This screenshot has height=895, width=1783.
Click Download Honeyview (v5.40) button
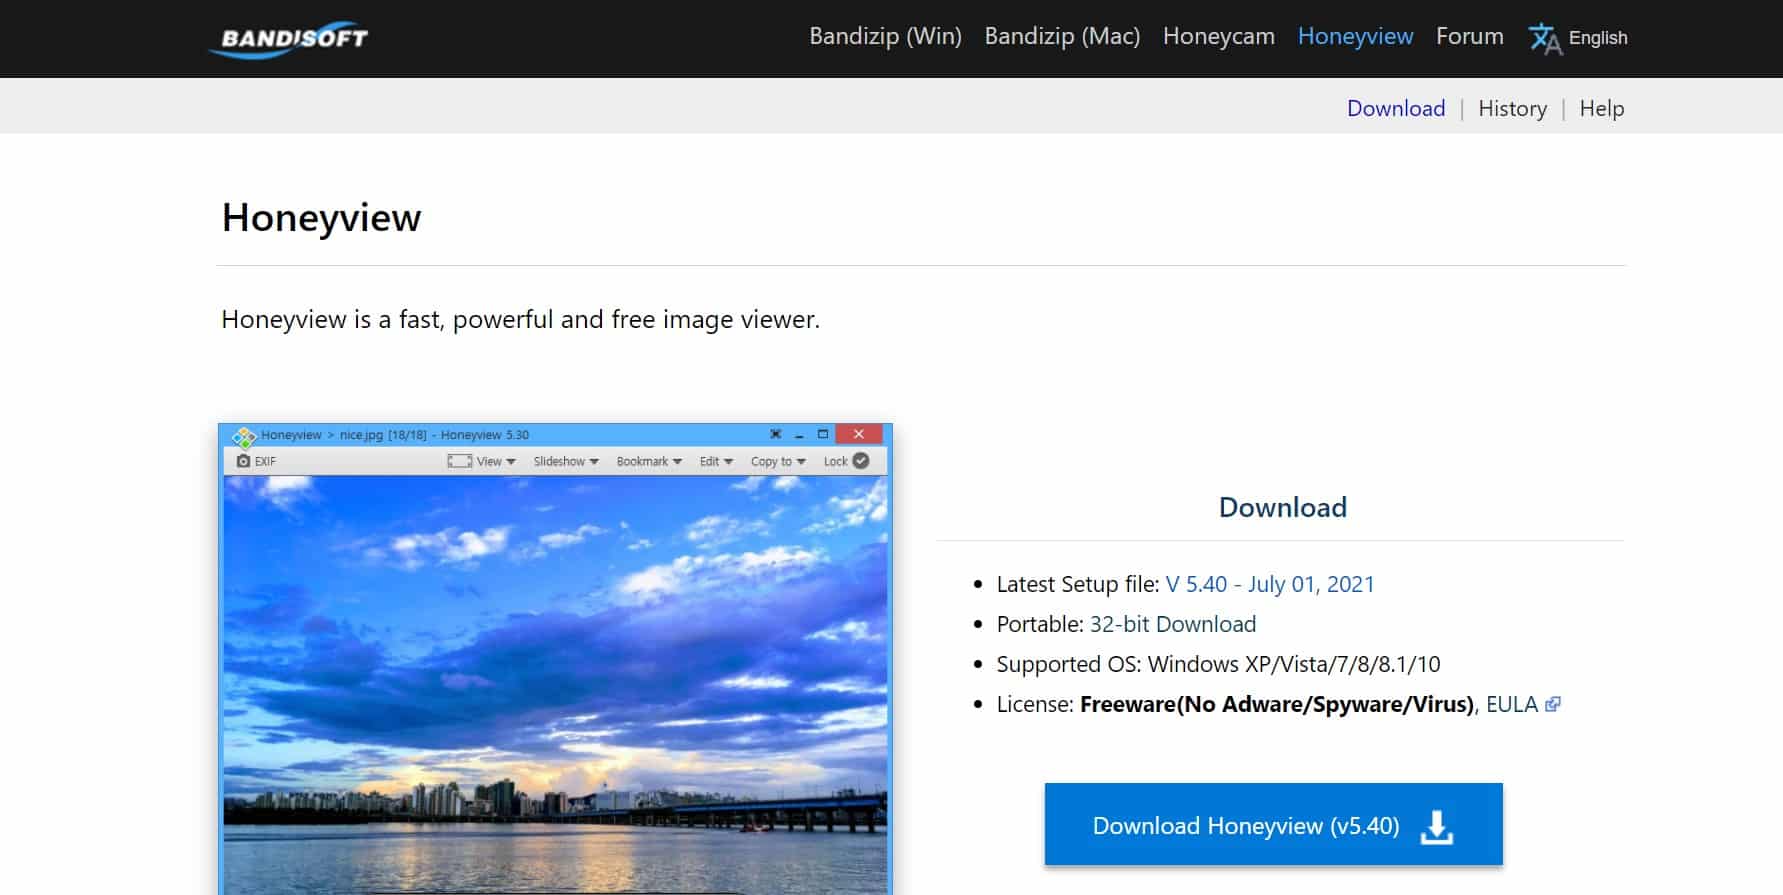[1273, 824]
